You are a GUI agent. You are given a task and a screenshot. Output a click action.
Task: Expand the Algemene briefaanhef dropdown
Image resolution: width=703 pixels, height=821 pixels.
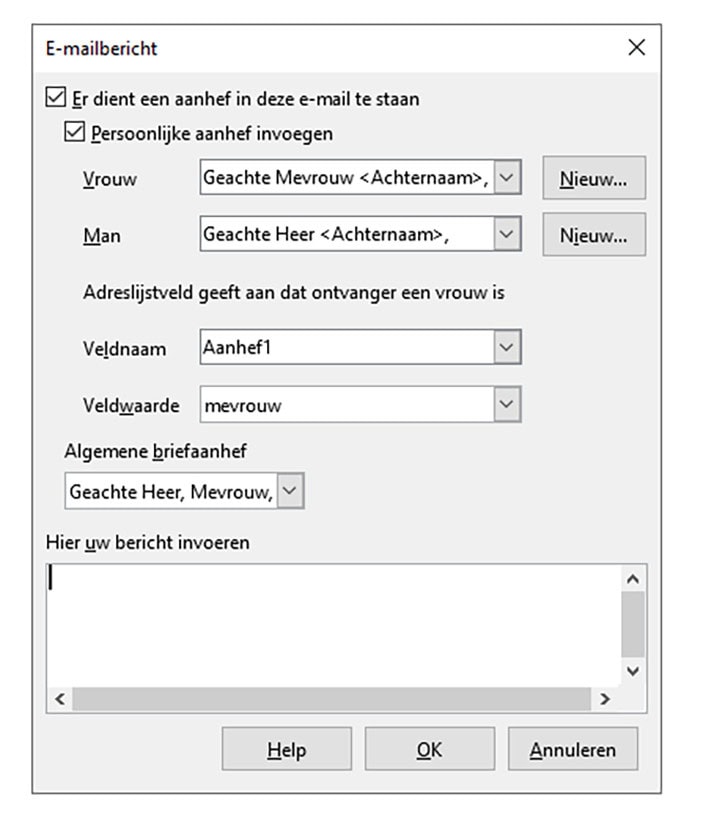(288, 490)
